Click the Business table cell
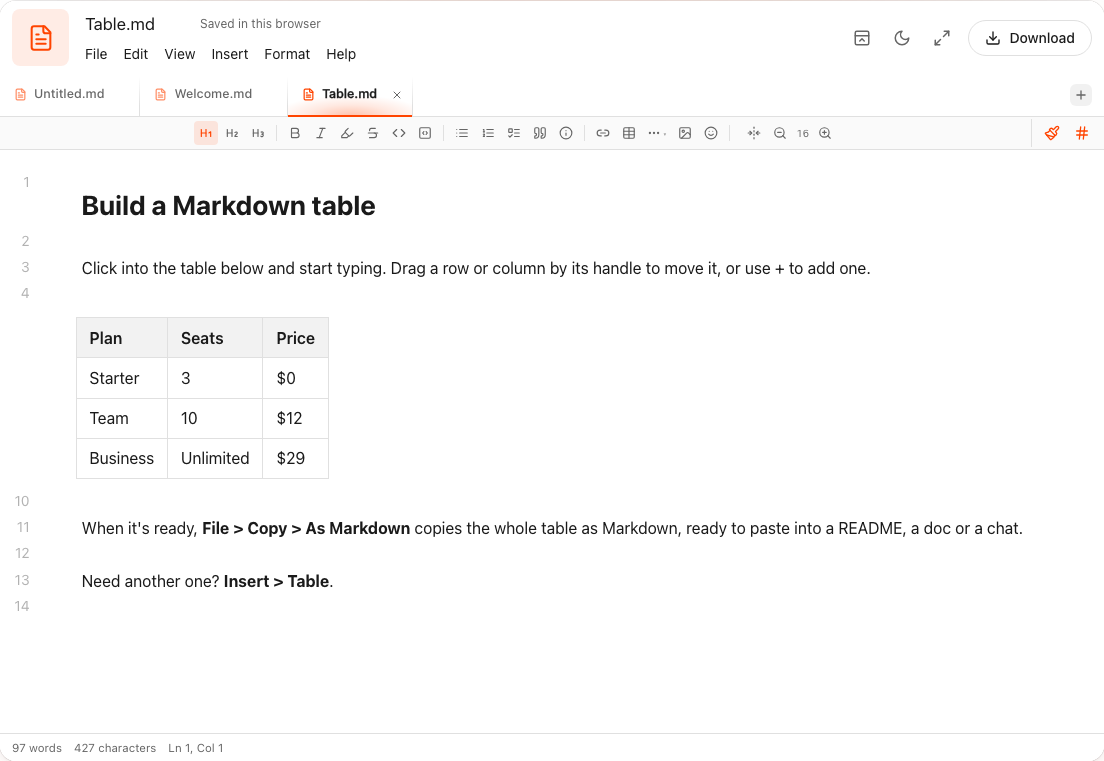This screenshot has width=1104, height=761. coord(122,458)
